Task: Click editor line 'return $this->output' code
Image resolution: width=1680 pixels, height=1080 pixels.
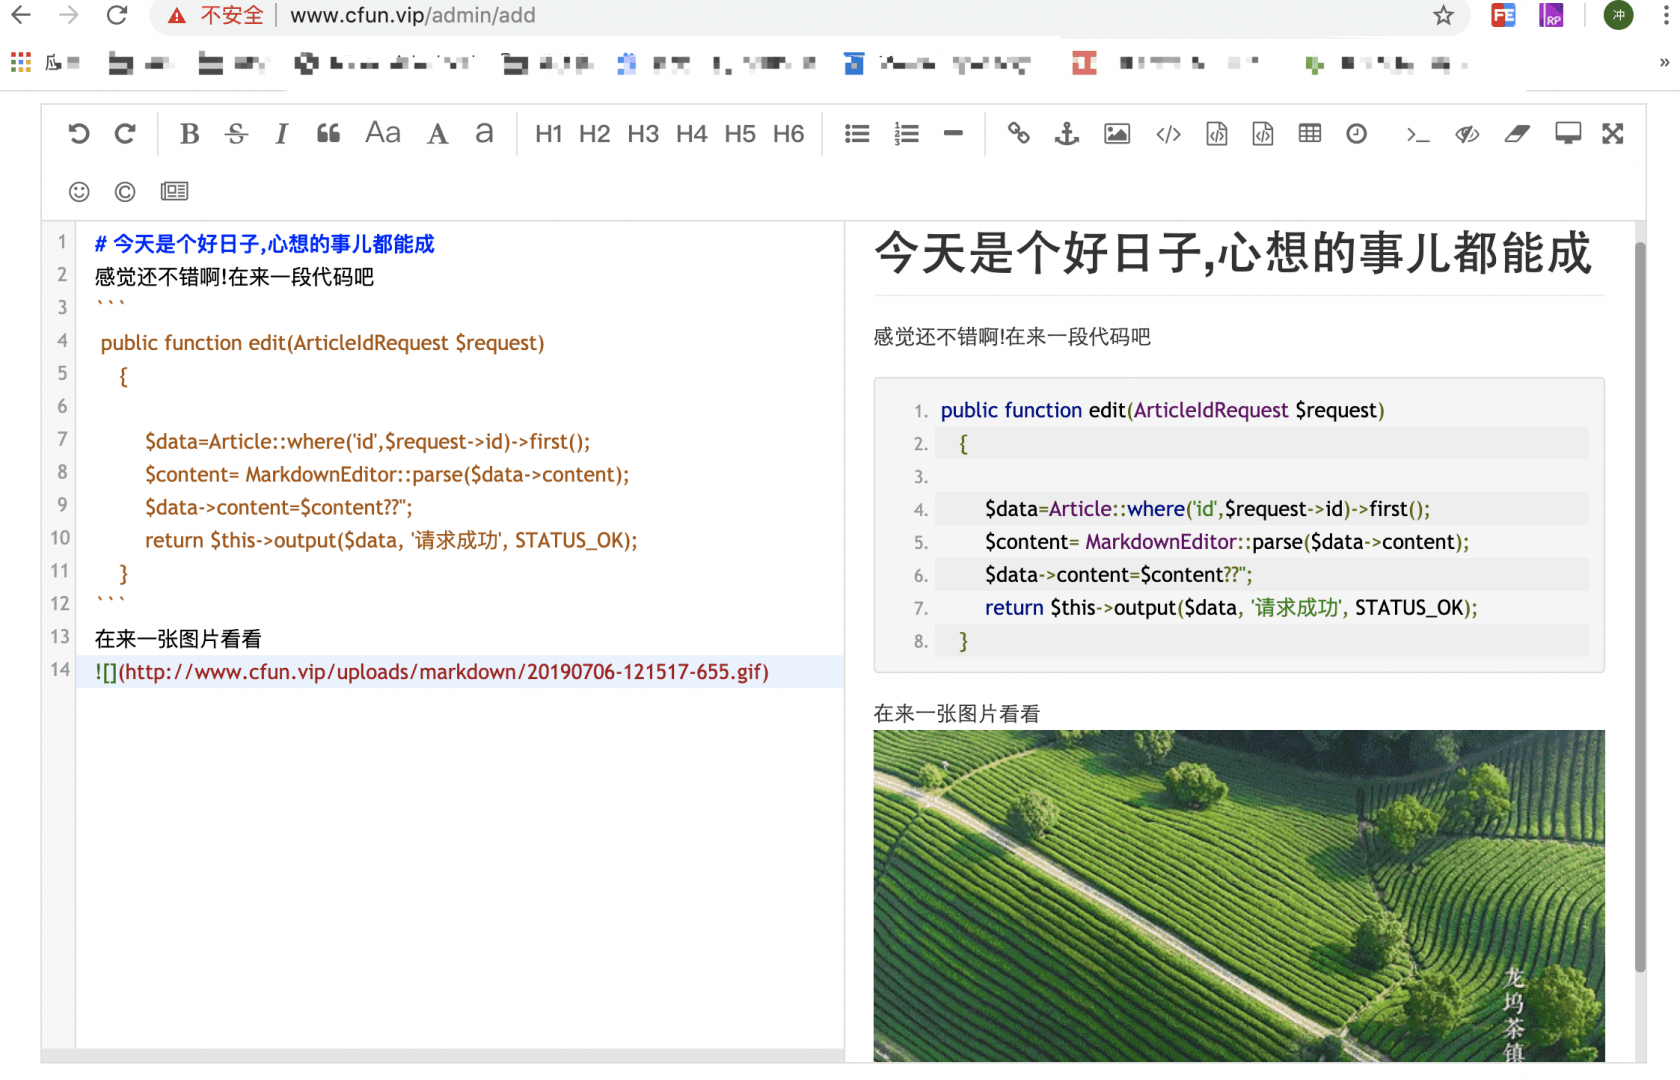Action: click(391, 541)
